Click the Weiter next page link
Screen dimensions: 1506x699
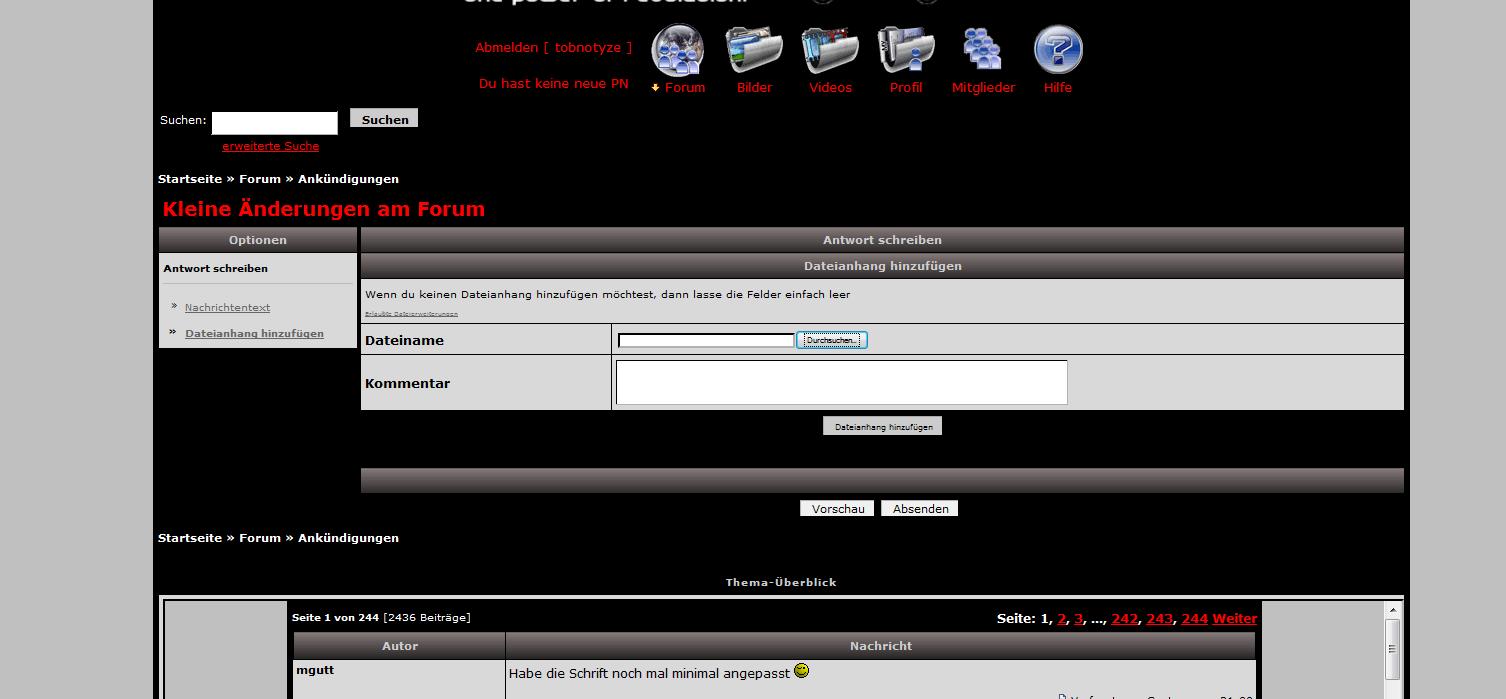click(1234, 619)
